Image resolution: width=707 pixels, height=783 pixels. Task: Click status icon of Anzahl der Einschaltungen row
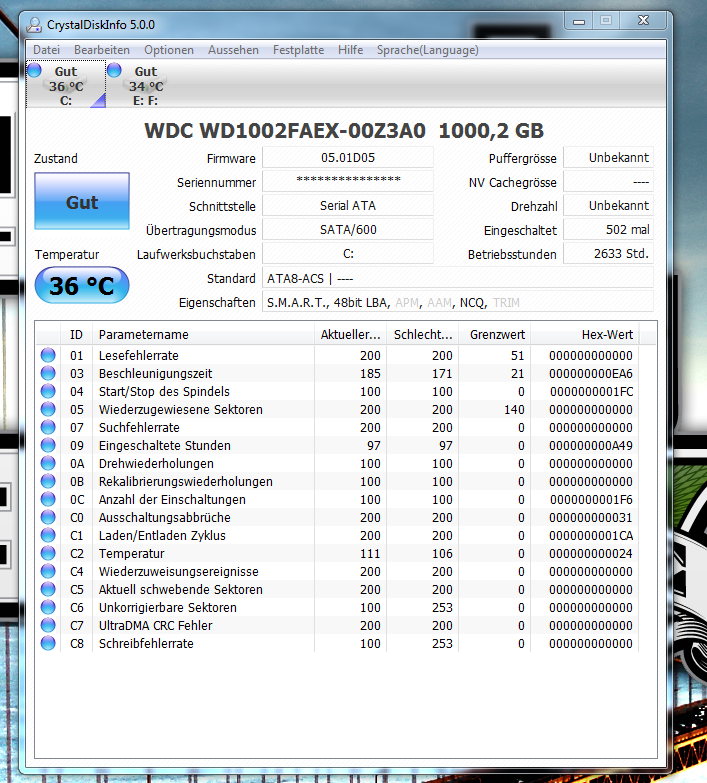click(48, 499)
